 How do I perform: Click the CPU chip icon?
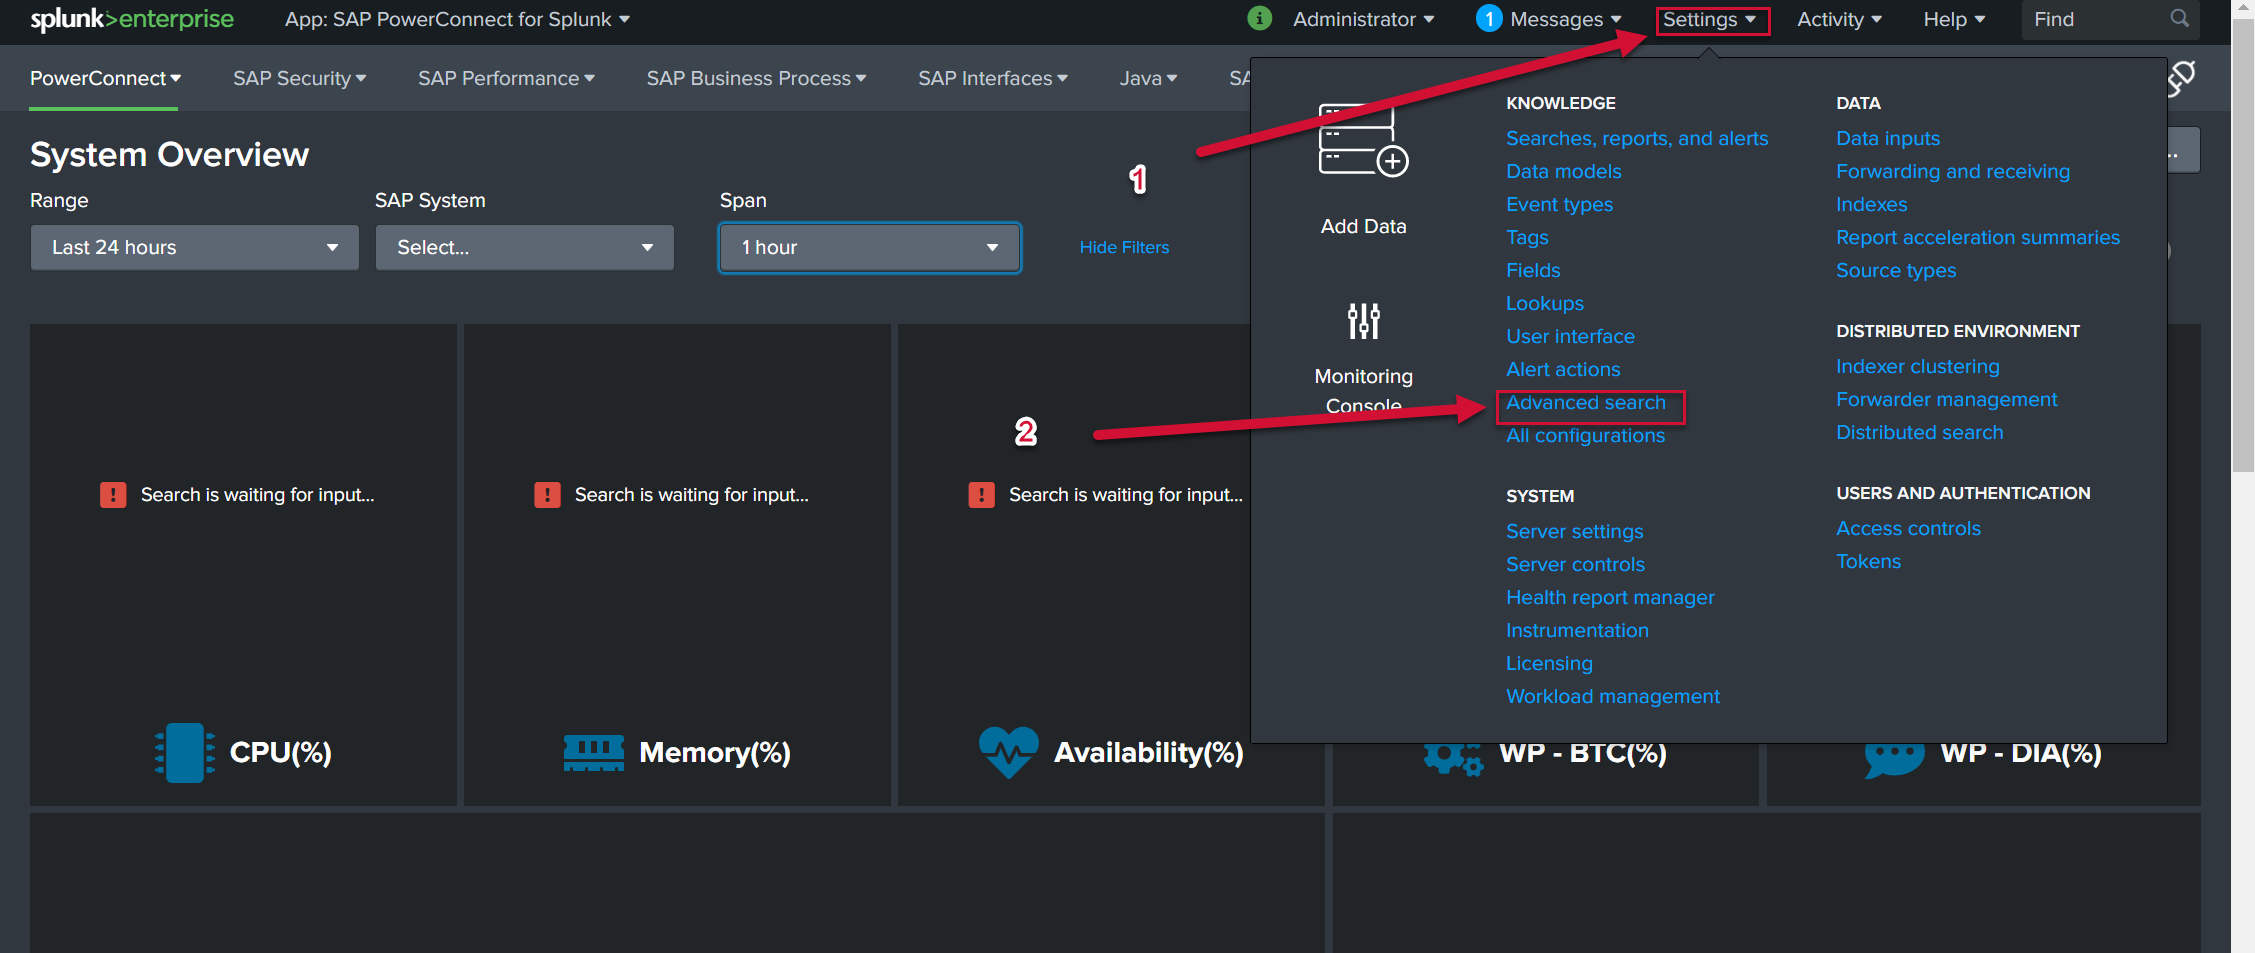[x=185, y=752]
